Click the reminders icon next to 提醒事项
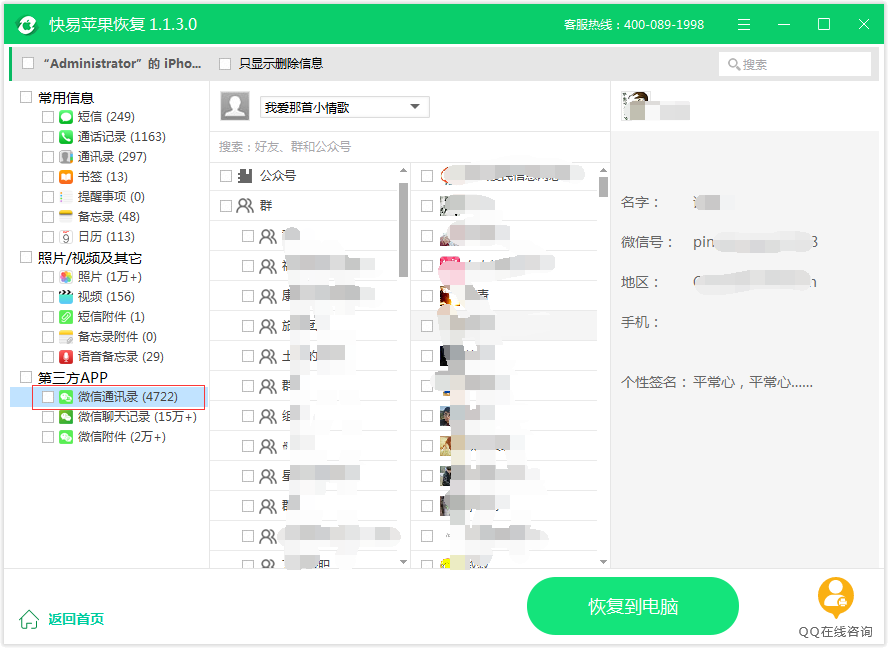888x648 pixels. pyautogui.click(x=66, y=197)
